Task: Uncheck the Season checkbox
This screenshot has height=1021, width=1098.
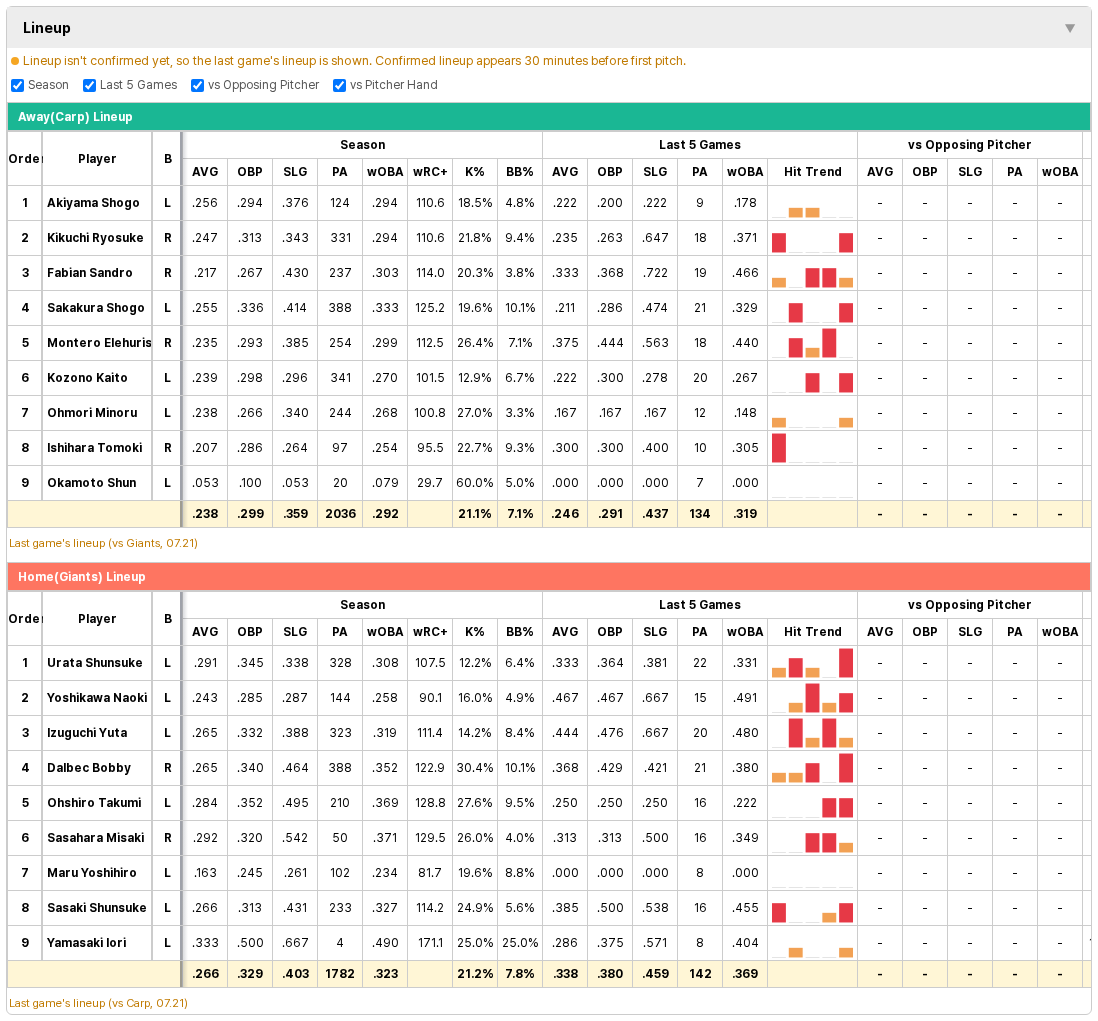Action: [18, 85]
